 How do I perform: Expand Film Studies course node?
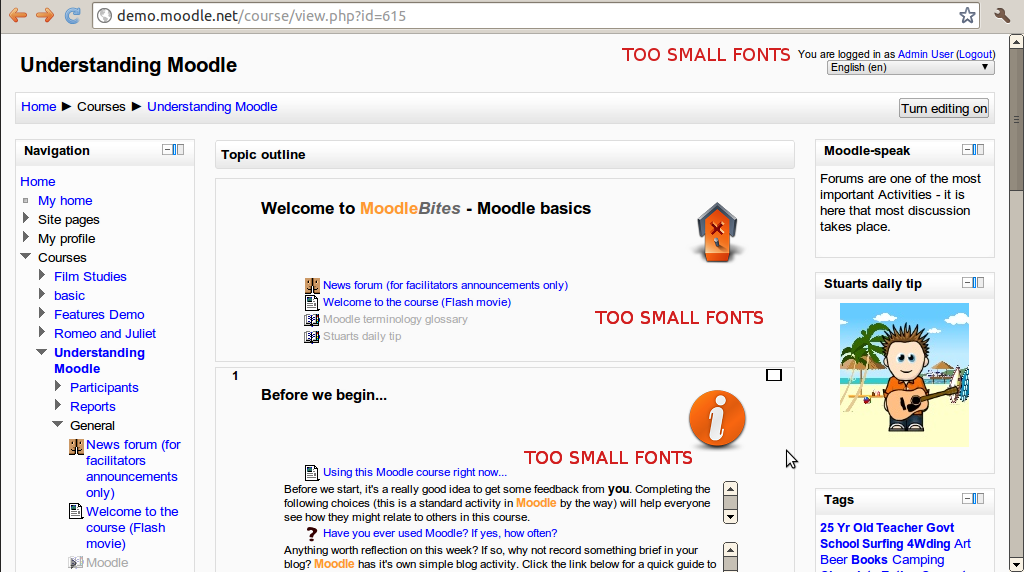(42, 275)
